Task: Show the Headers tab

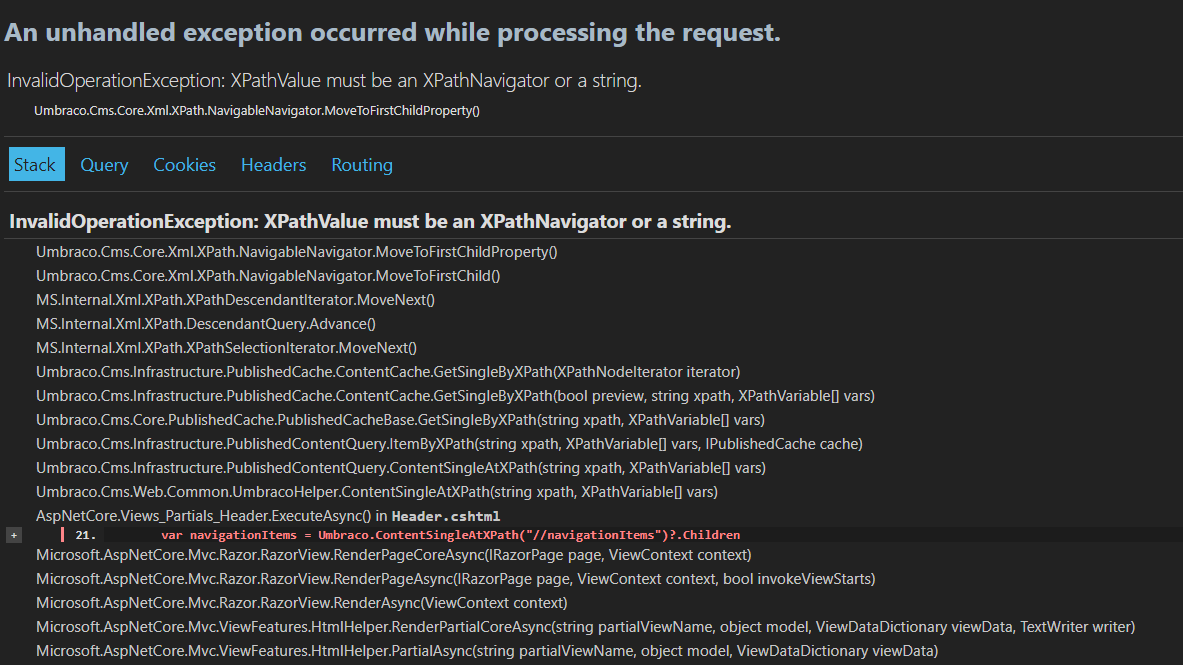Action: click(273, 165)
